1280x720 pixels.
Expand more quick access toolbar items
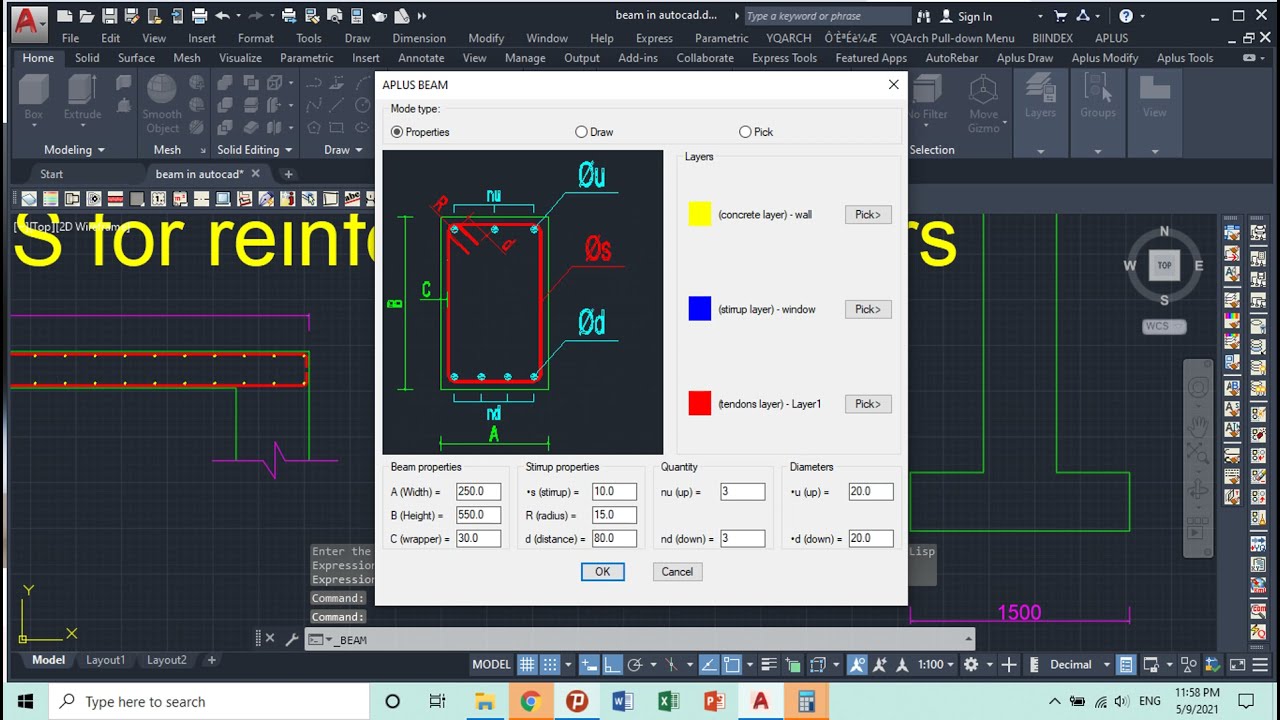click(422, 16)
